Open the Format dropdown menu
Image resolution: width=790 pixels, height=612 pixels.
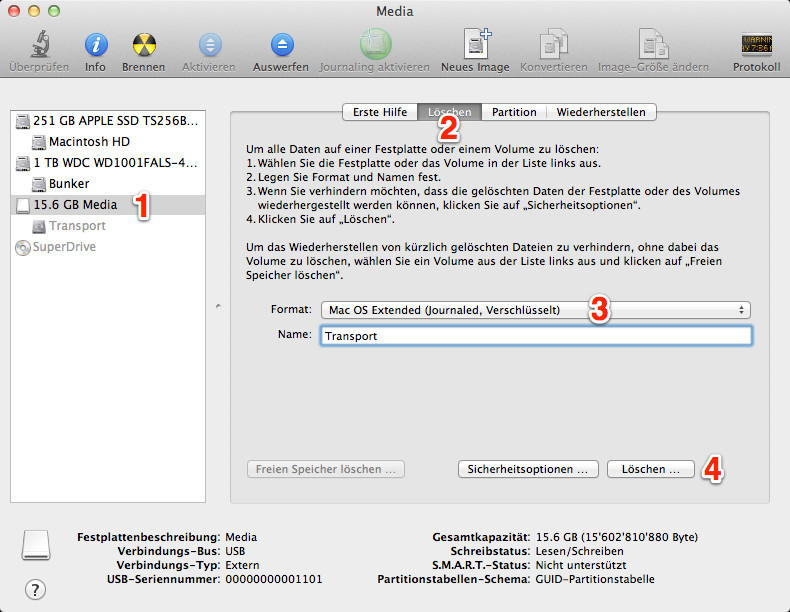pos(536,310)
